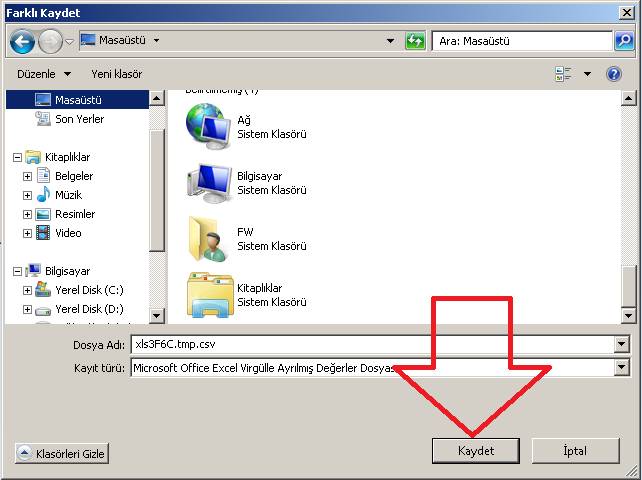The image size is (642, 480).
Task: Select Kitaplıklar in navigation tree
Action: click(x=67, y=157)
